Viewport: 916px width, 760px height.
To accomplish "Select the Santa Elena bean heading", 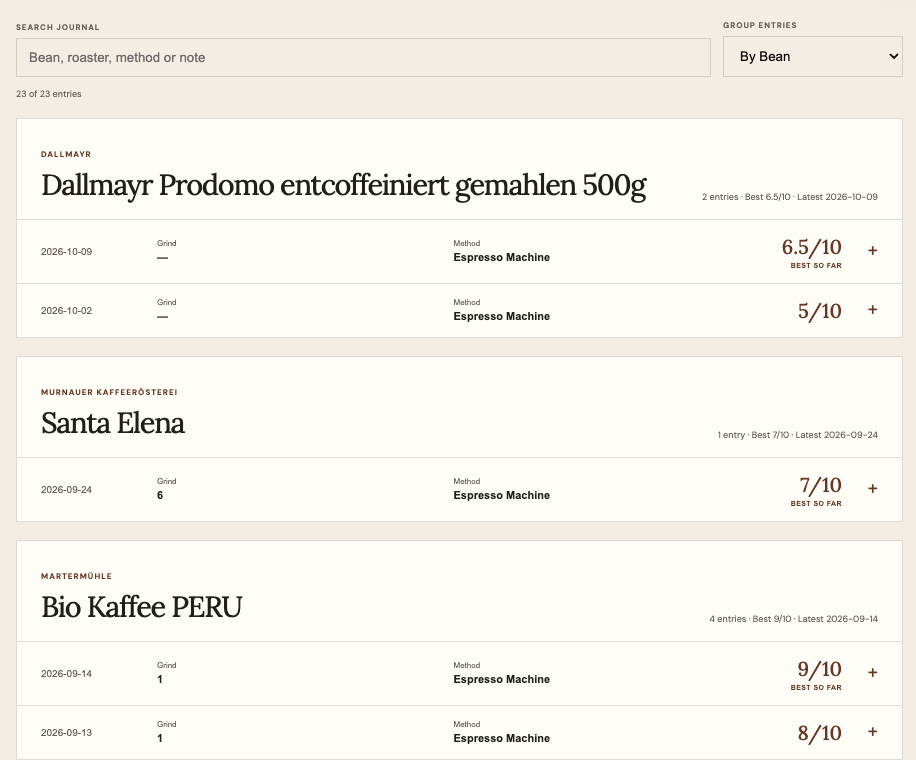I will pos(113,423).
